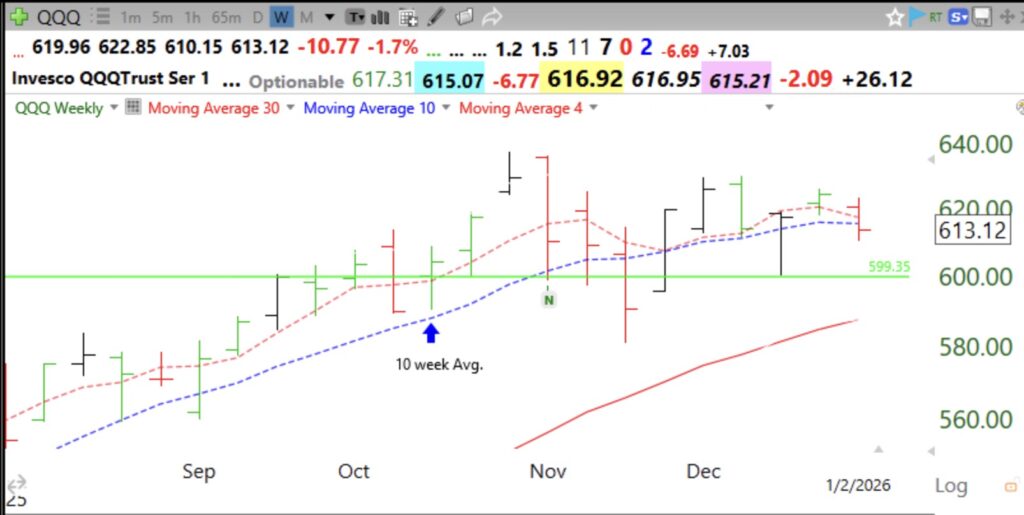The width and height of the screenshot is (1024, 515).
Task: Click the 10 week Avg. annotation text
Action: coord(439,365)
